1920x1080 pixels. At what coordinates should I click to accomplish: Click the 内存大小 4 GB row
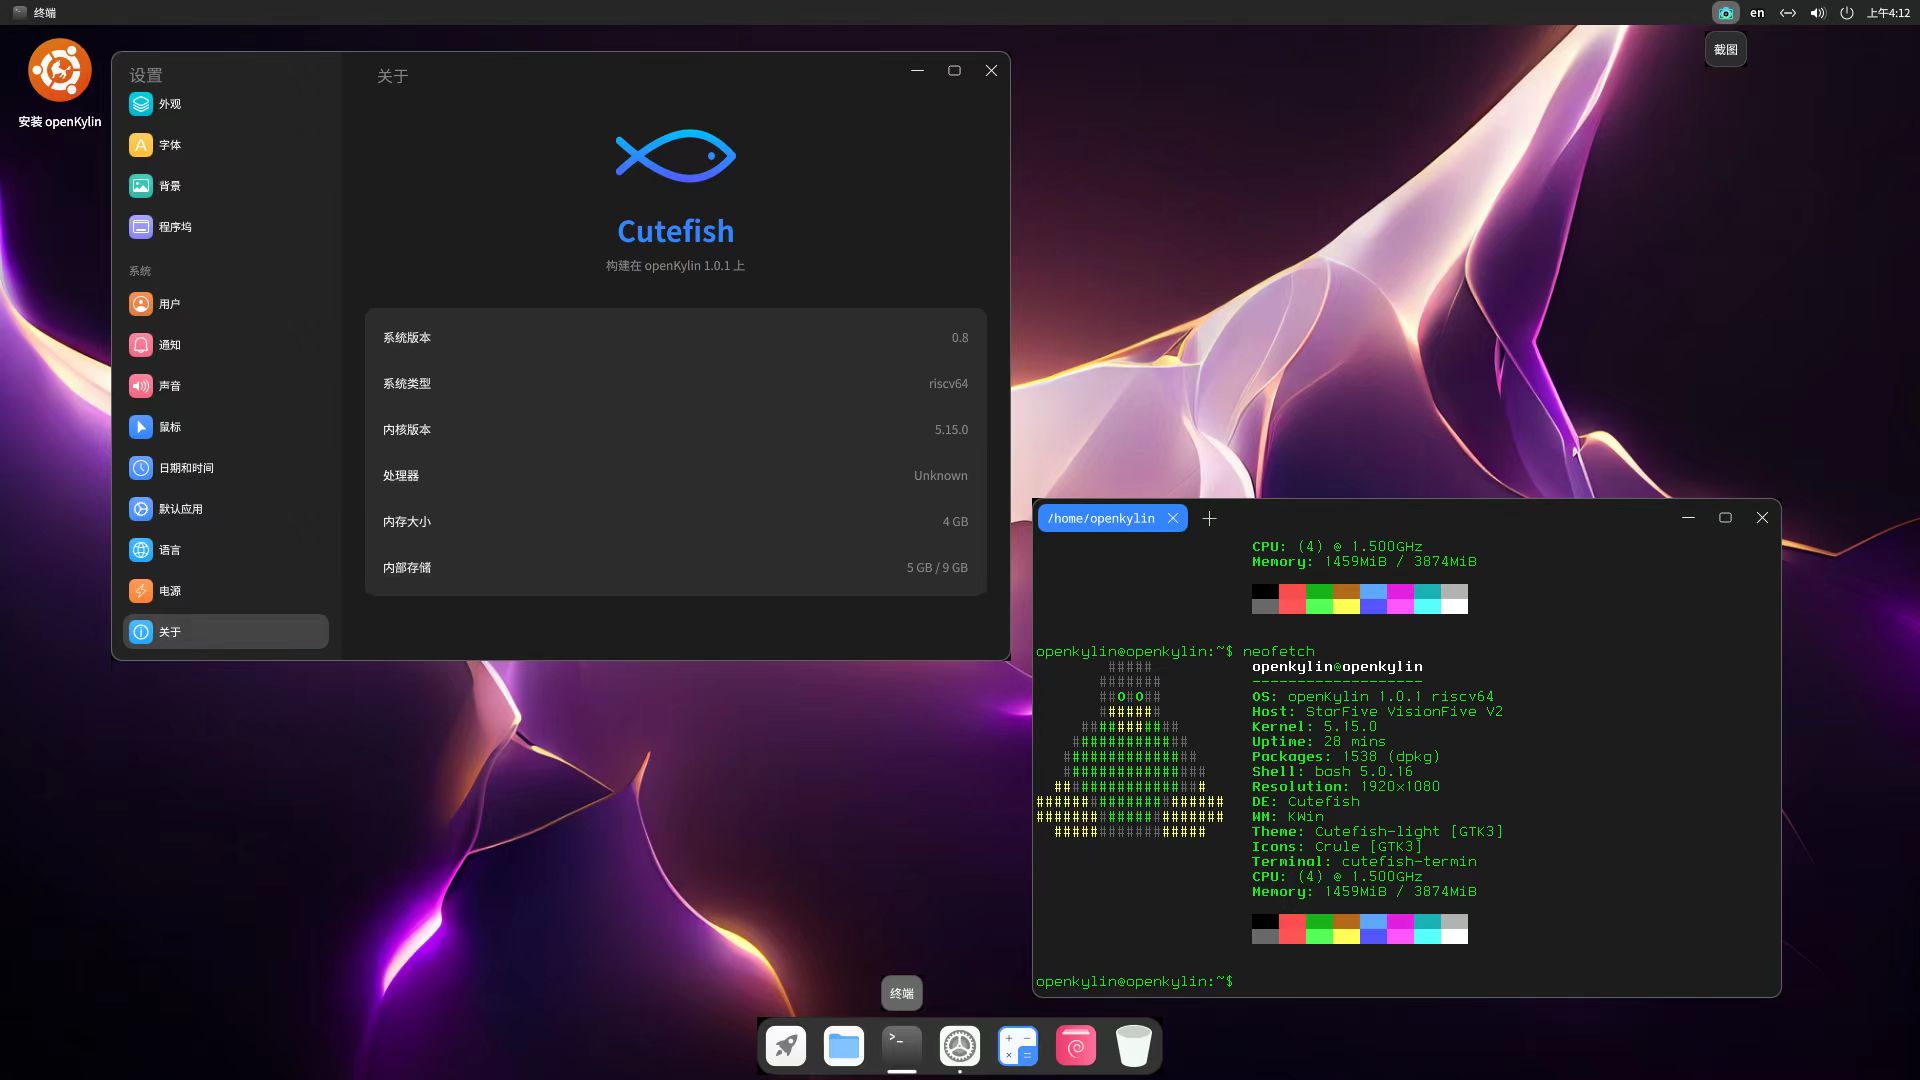[x=676, y=522]
